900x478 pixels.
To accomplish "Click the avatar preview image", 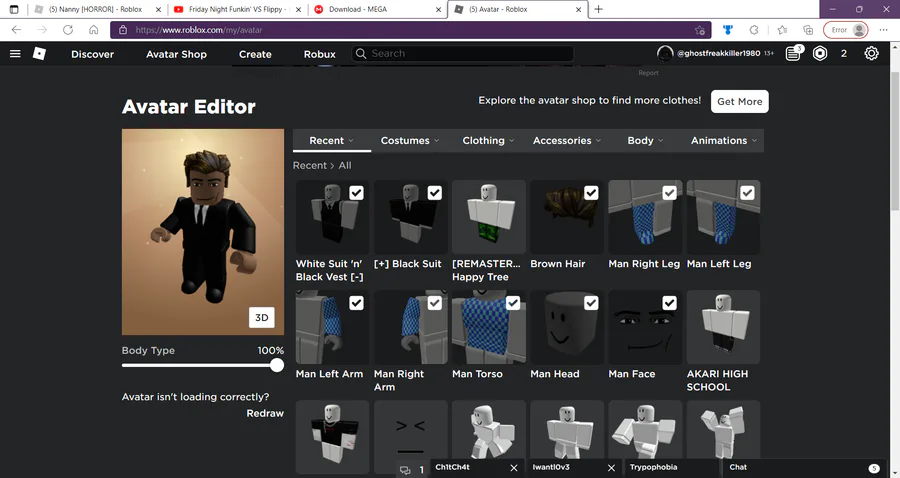I will (x=203, y=232).
